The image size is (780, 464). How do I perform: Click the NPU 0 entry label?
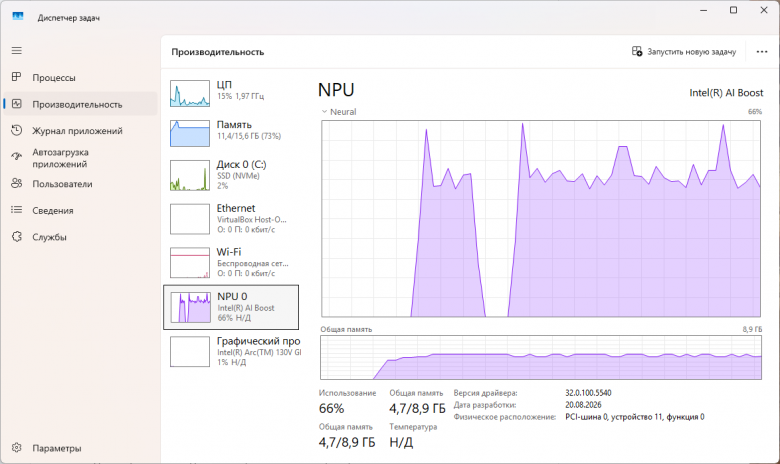point(232,296)
